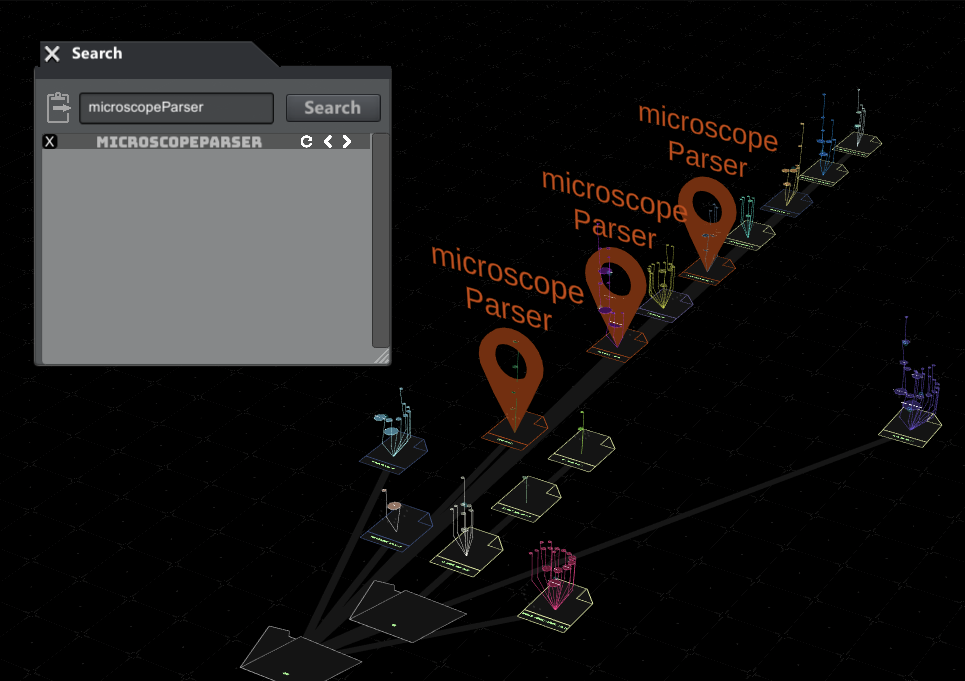Refresh the MICROSCOPEPARSER search results
The image size is (965, 681).
(307, 142)
